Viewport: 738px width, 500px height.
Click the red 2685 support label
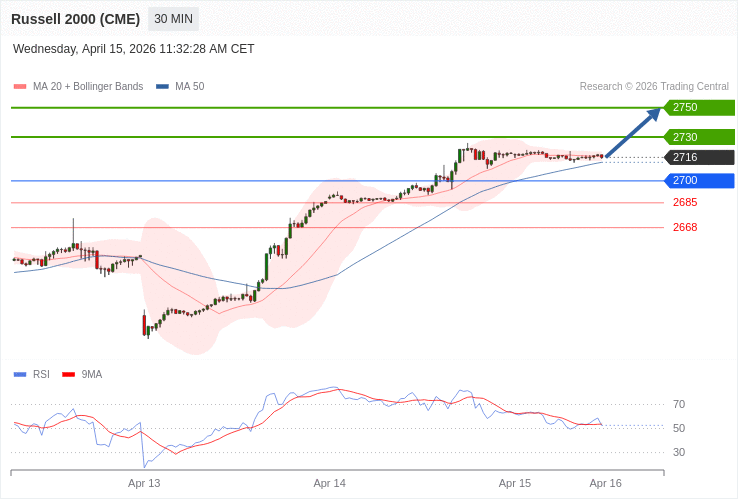click(x=685, y=202)
